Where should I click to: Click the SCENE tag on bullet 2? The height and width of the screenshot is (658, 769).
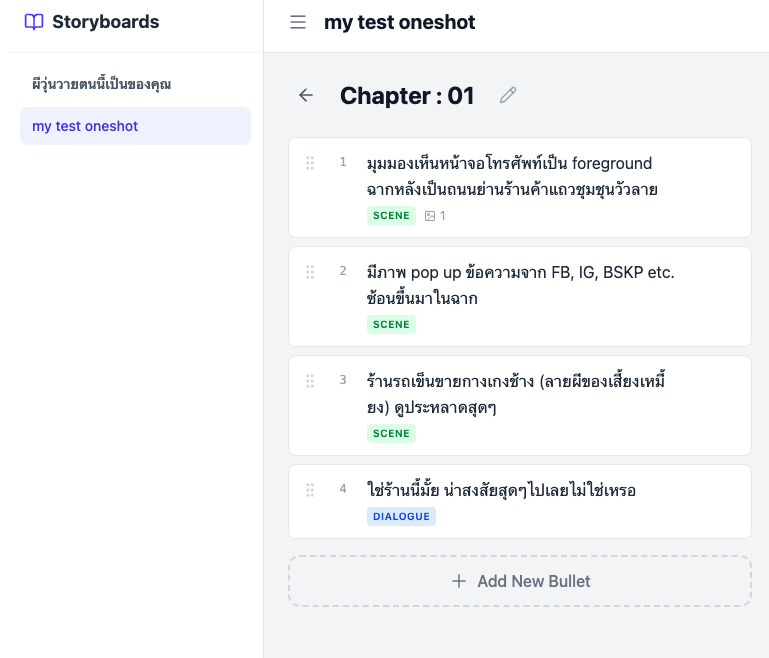point(391,325)
